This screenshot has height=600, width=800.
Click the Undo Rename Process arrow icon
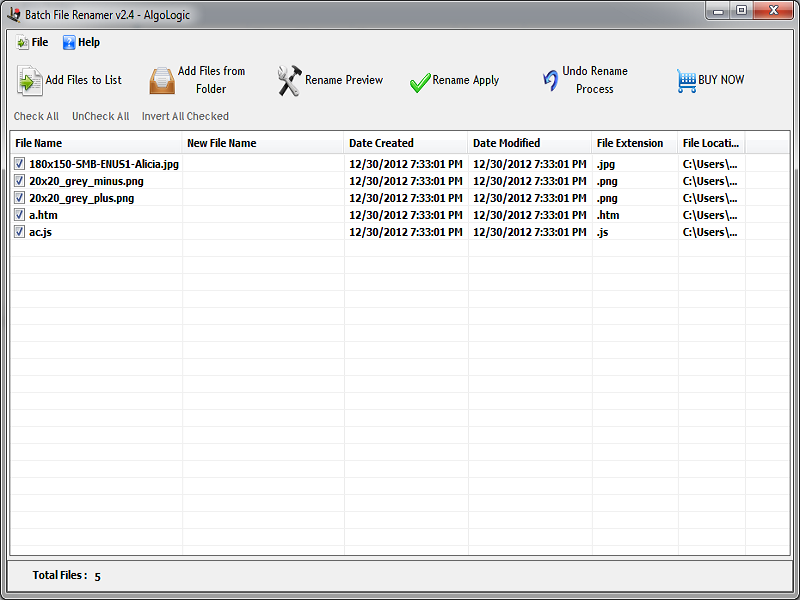coord(550,81)
